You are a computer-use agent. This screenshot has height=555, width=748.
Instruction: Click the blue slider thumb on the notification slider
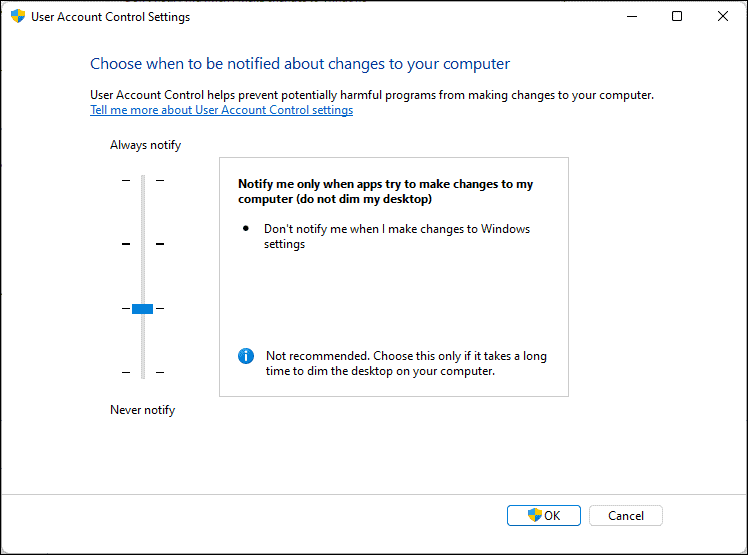point(142,309)
